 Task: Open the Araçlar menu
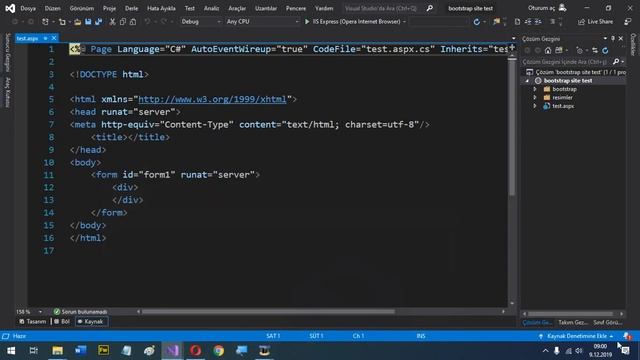pos(237,8)
